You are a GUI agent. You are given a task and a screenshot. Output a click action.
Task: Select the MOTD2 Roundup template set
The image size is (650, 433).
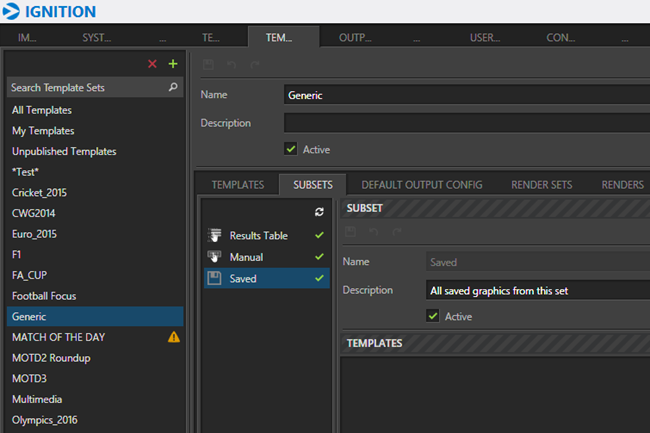click(95, 358)
